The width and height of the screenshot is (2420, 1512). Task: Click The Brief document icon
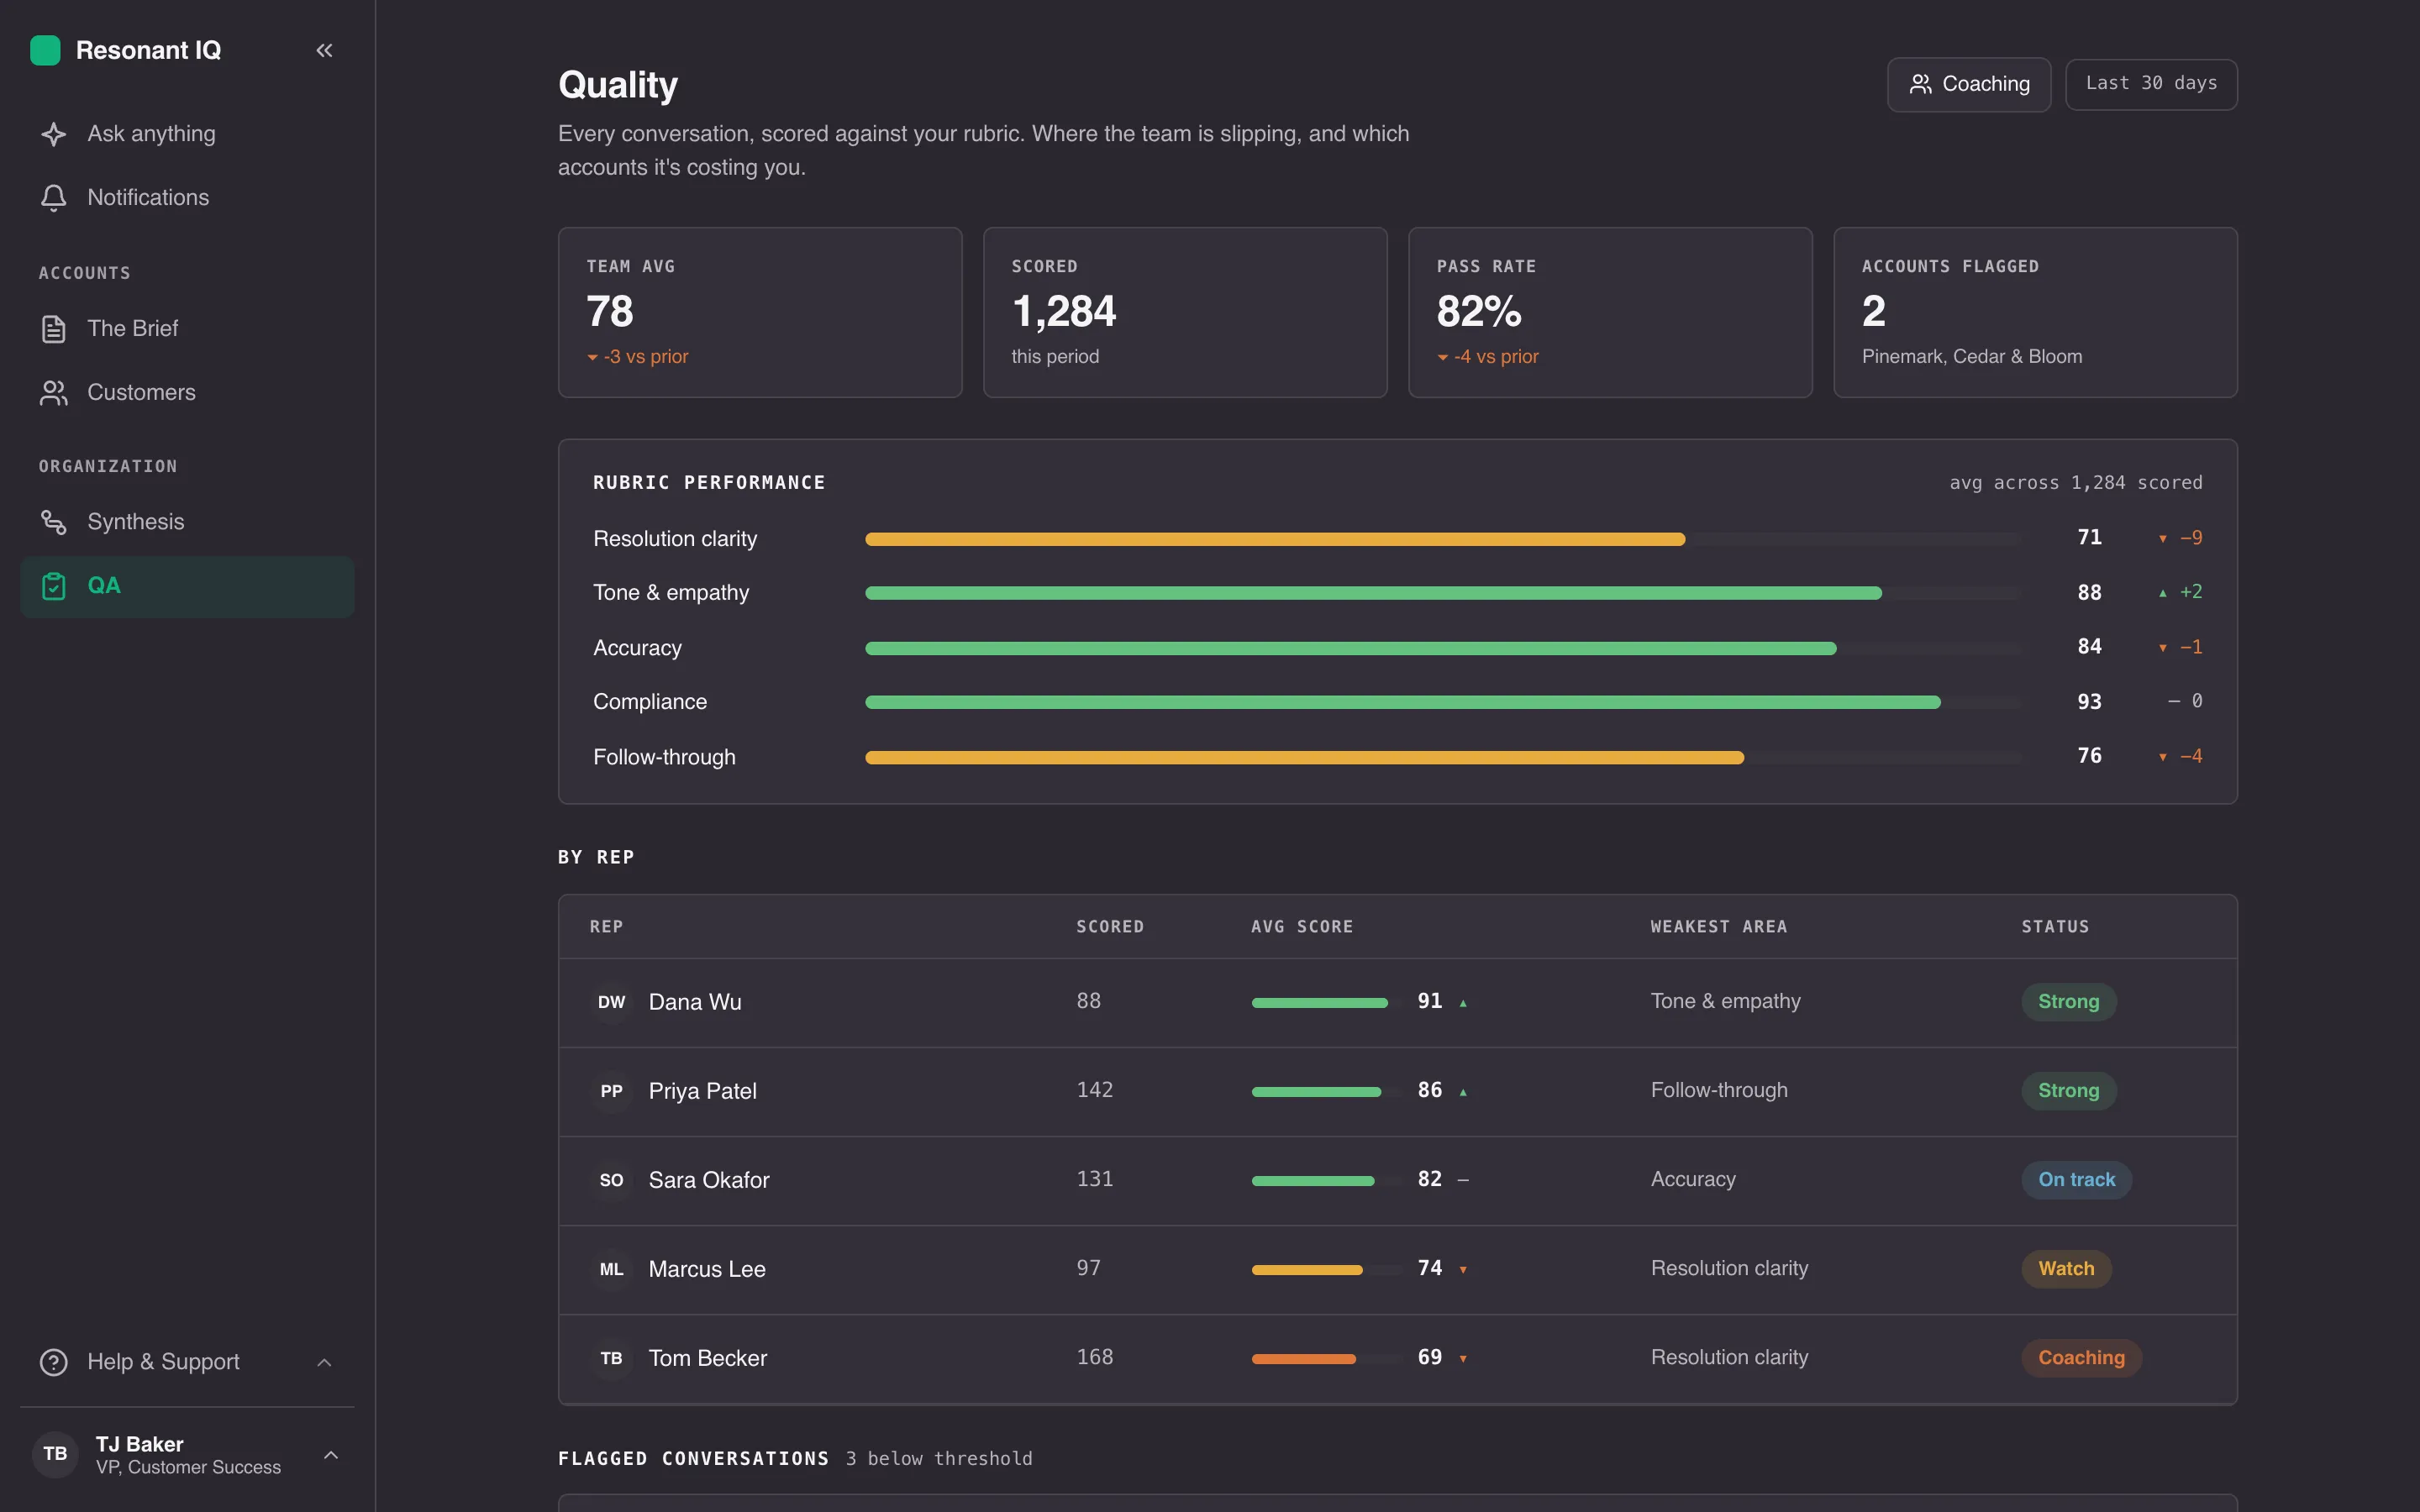click(x=54, y=329)
